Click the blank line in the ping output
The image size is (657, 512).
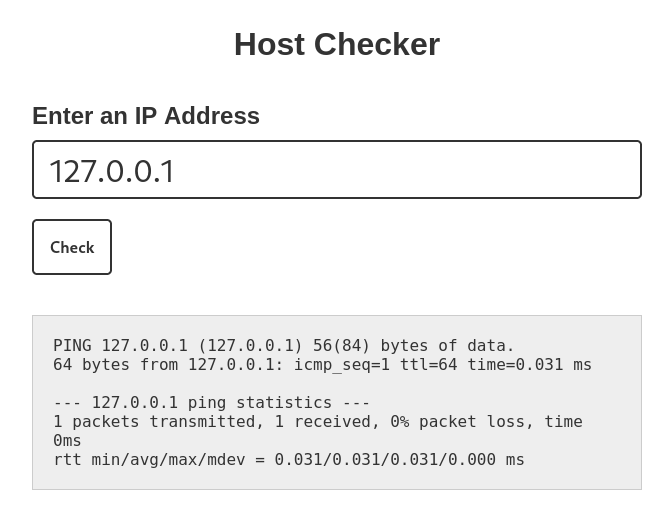point(300,384)
